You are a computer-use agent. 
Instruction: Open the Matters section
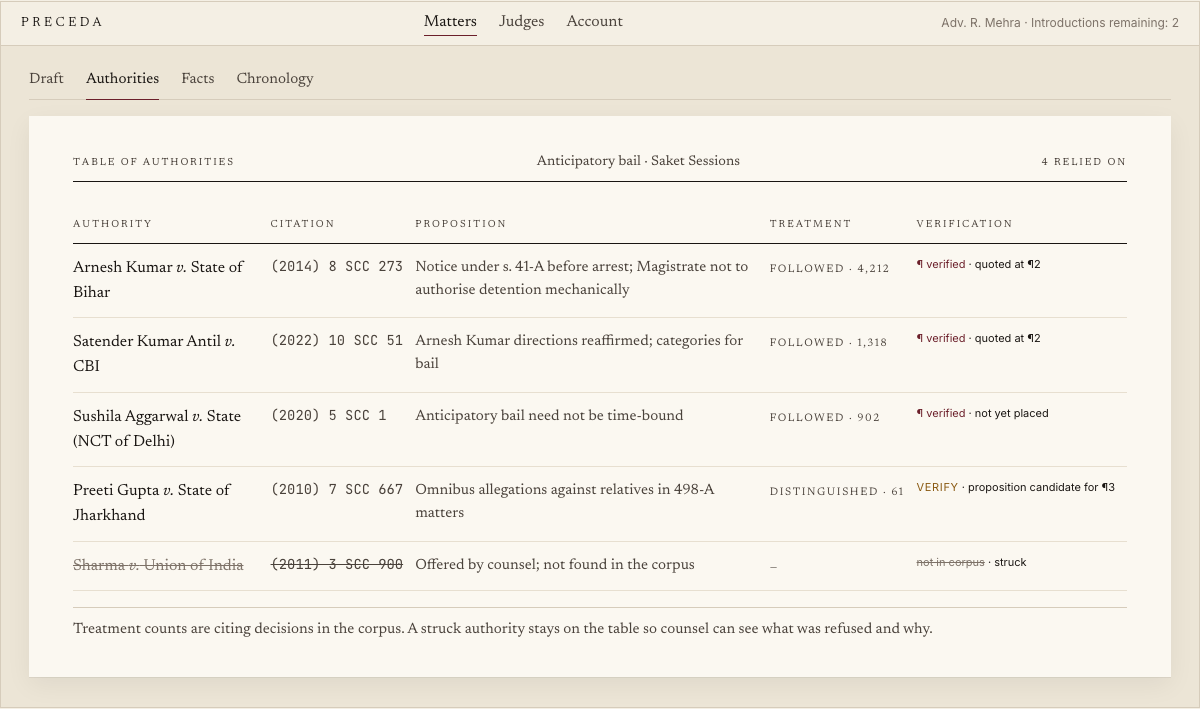point(450,22)
